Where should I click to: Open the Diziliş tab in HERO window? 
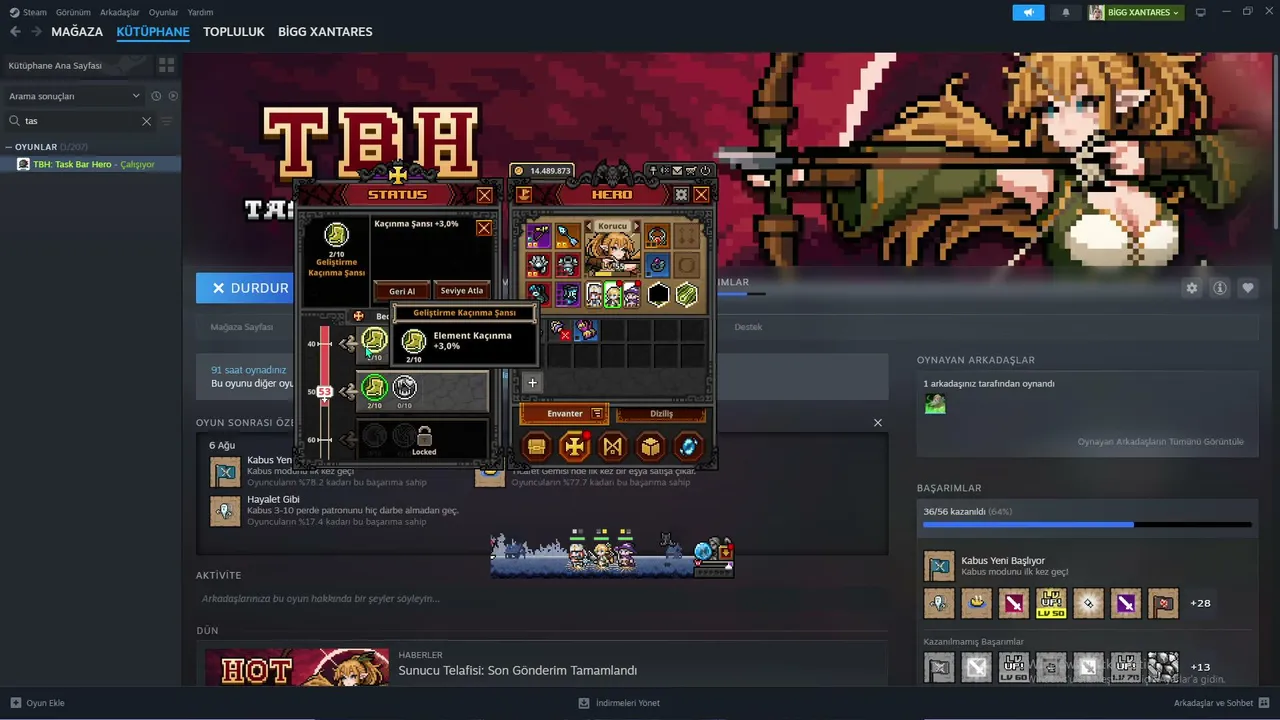pyautogui.click(x=661, y=413)
